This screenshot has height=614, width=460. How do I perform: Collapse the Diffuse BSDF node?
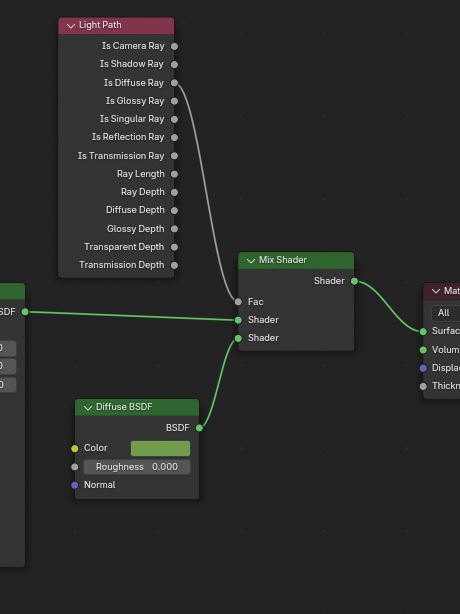[88, 408]
